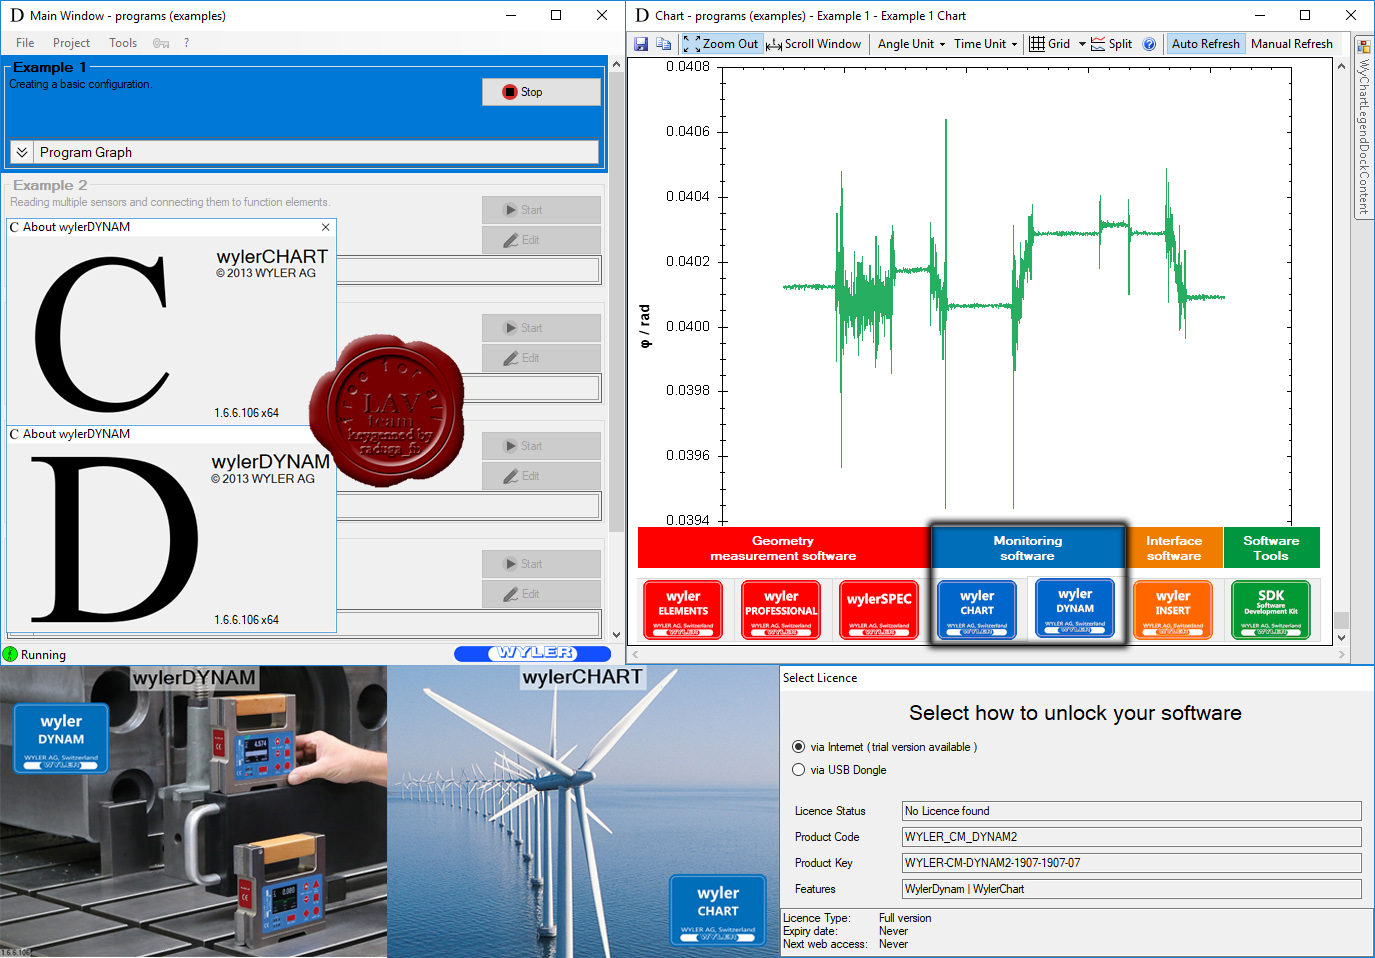The image size is (1375, 958).
Task: Click the D app icon in the Chart window title bar
Action: (x=642, y=15)
